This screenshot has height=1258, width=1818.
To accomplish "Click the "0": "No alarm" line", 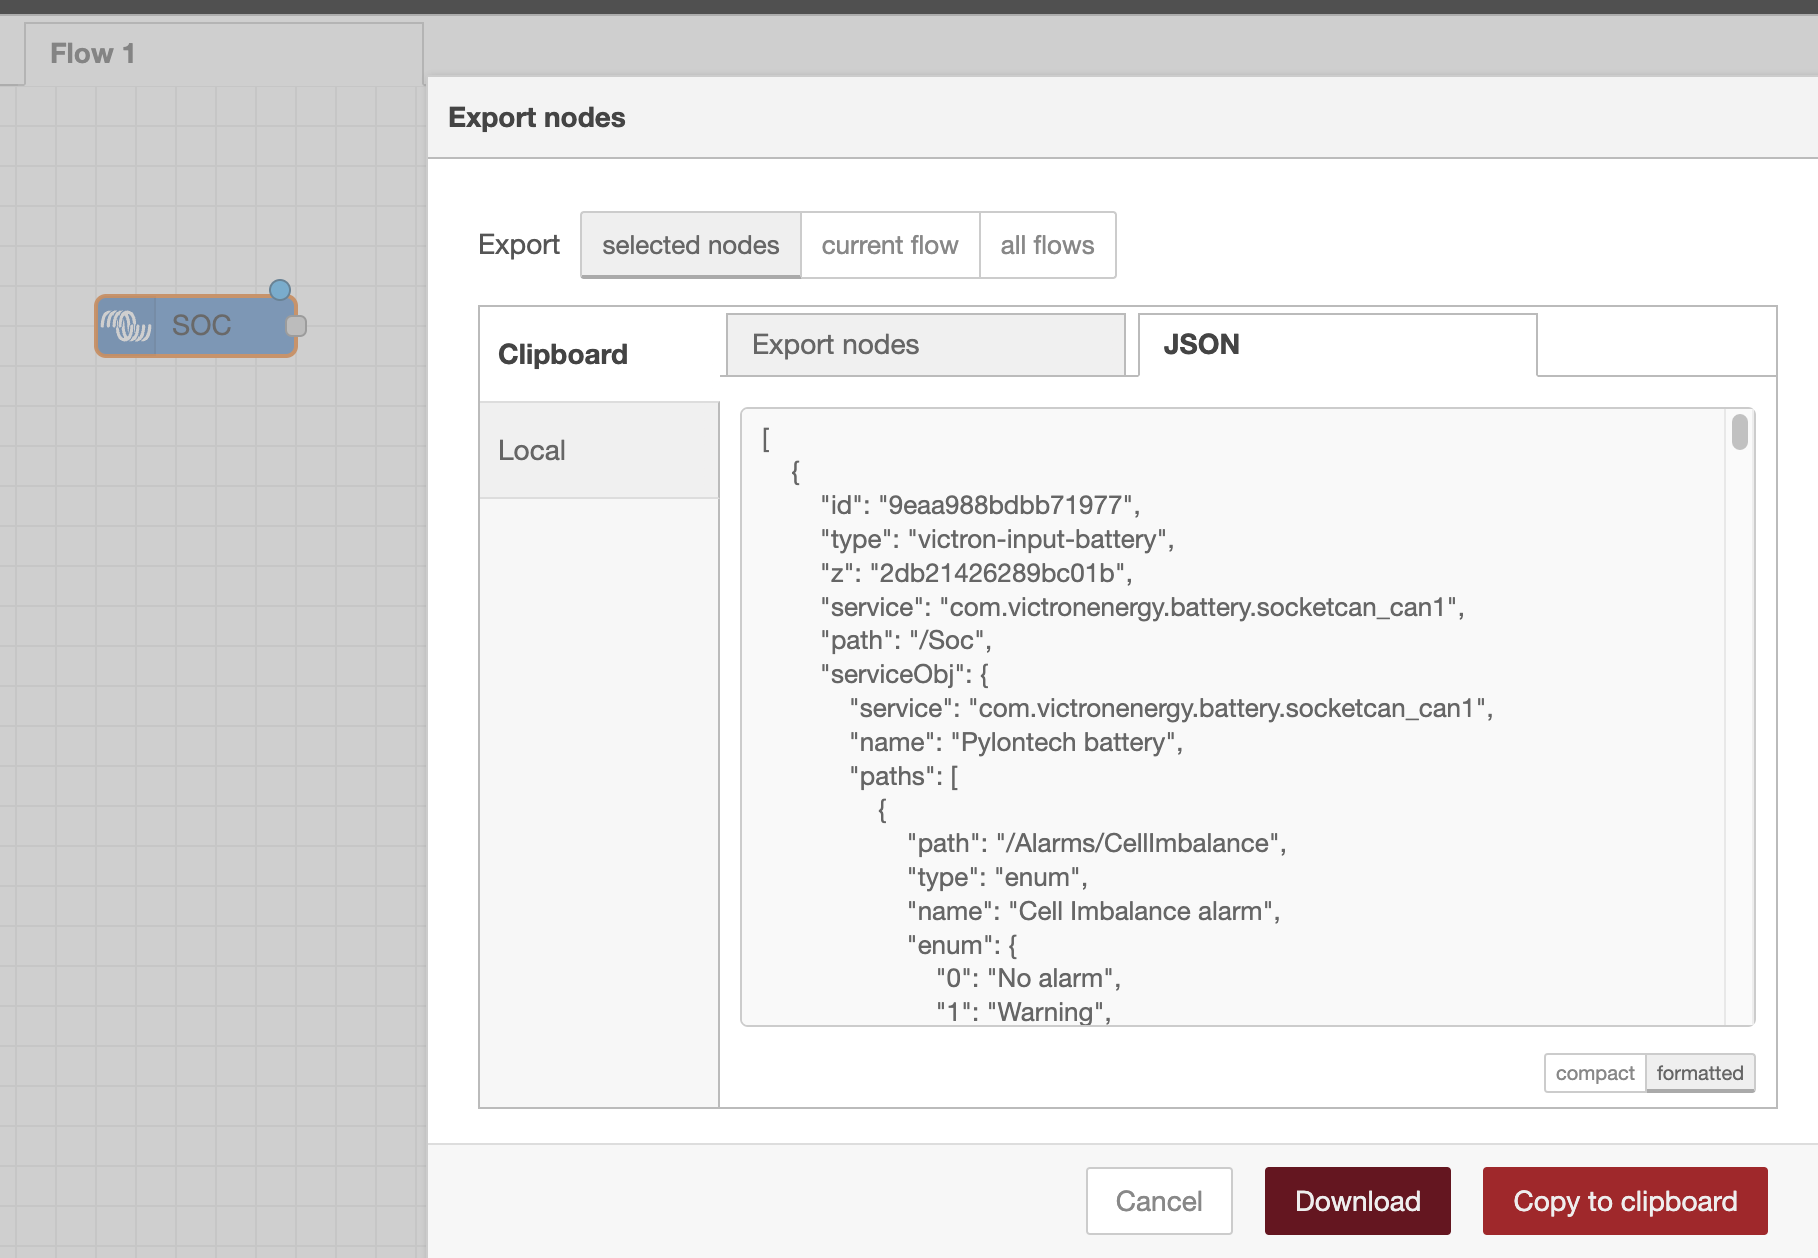I will pyautogui.click(x=1029, y=978).
